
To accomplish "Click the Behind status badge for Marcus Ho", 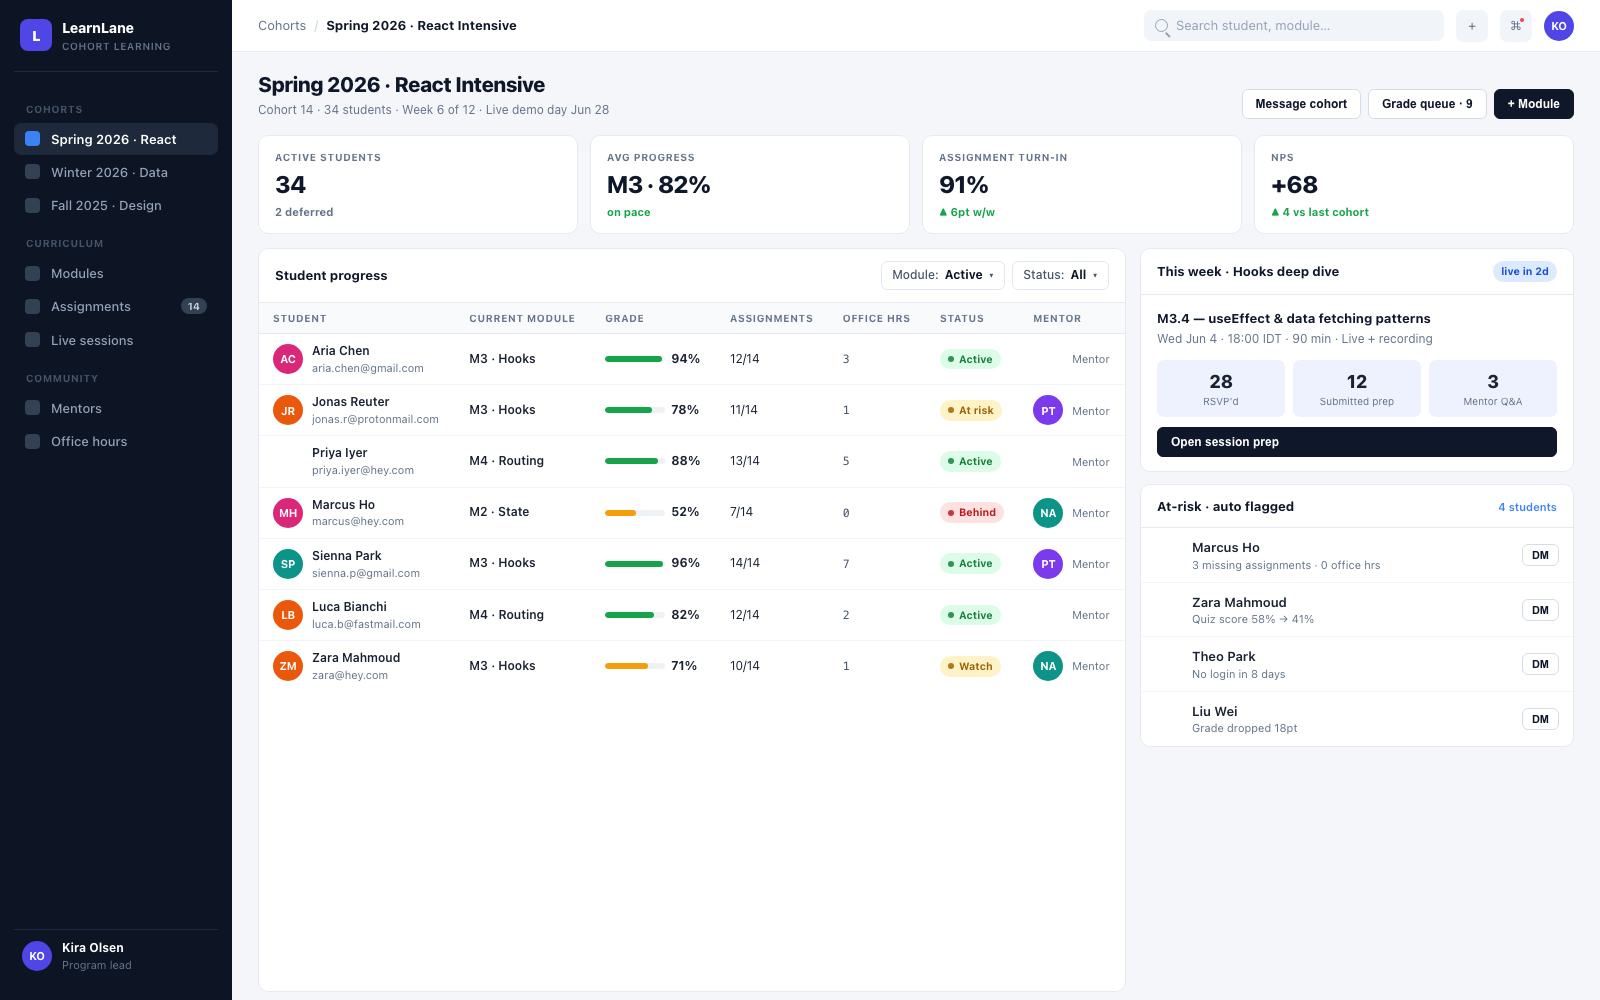I will pos(971,513).
